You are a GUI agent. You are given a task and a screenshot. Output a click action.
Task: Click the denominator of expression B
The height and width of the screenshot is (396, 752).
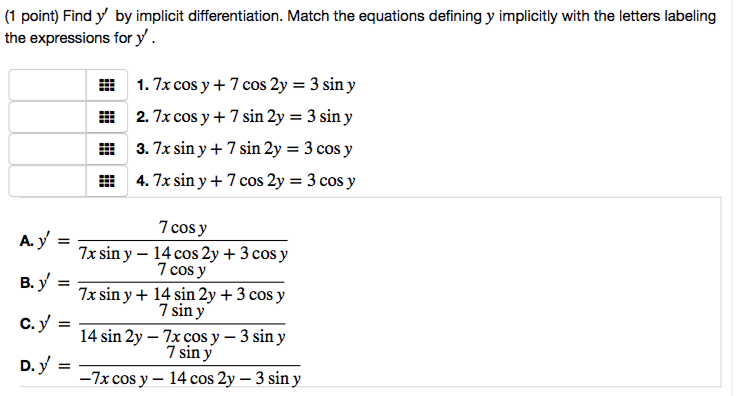point(182,294)
